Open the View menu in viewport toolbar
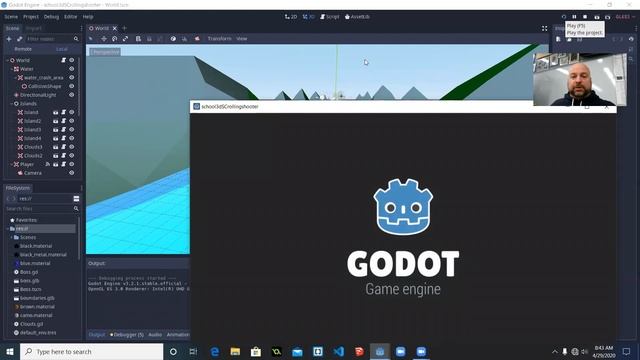The height and width of the screenshot is (360, 640). (x=242, y=39)
